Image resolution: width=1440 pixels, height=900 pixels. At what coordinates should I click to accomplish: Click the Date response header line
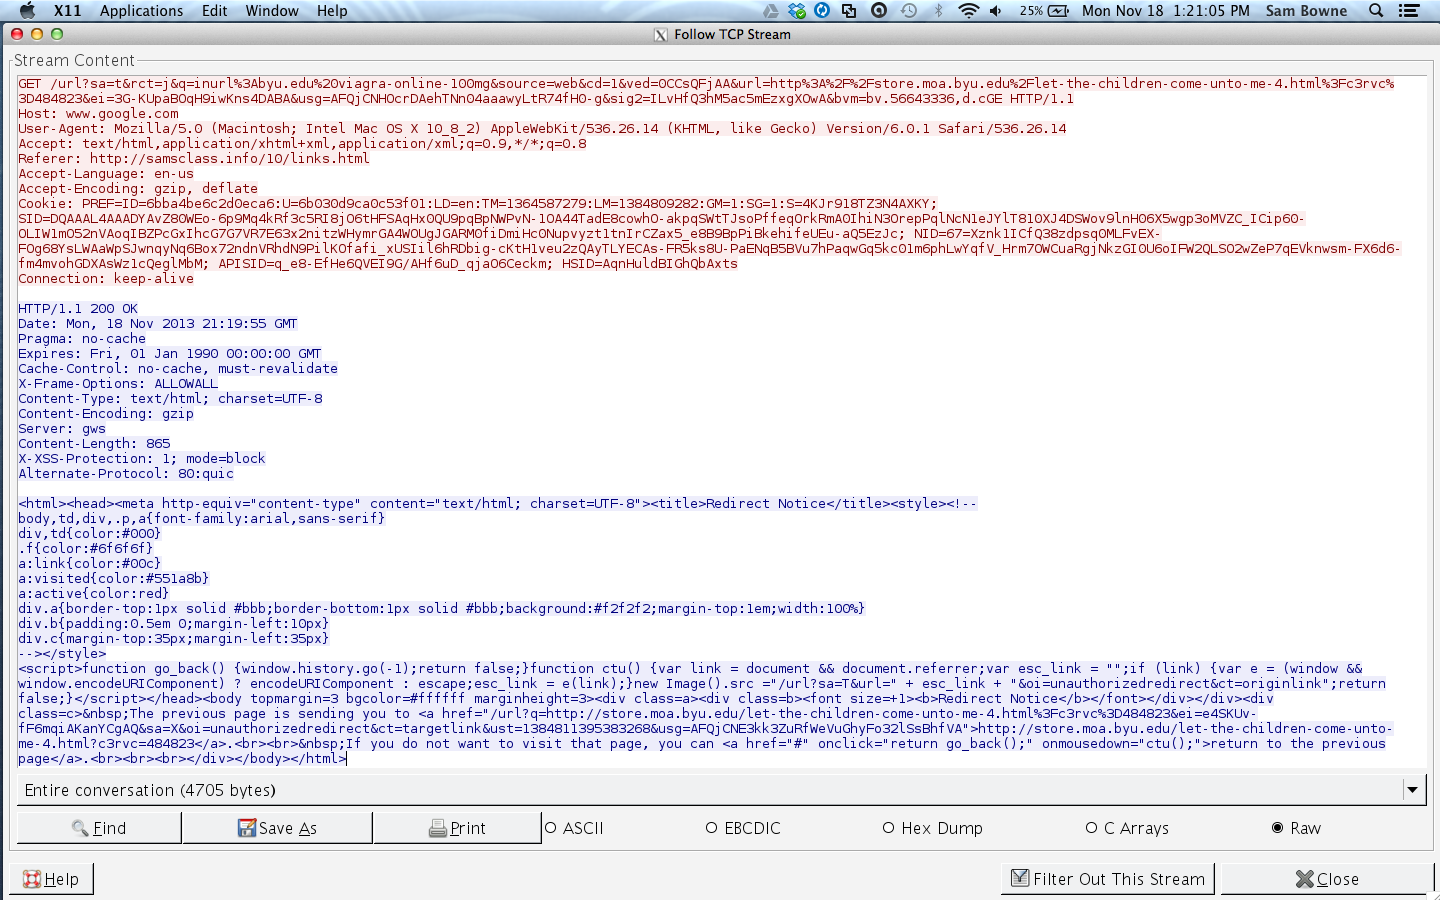click(158, 324)
